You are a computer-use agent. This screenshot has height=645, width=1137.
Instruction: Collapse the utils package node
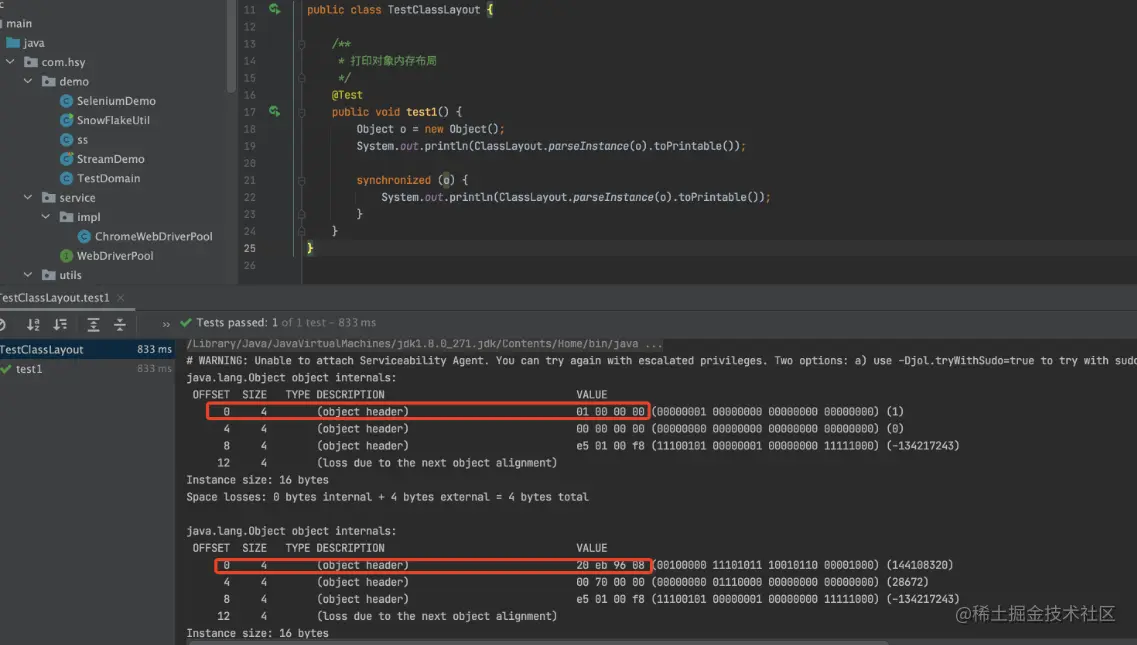pyautogui.click(x=28, y=275)
